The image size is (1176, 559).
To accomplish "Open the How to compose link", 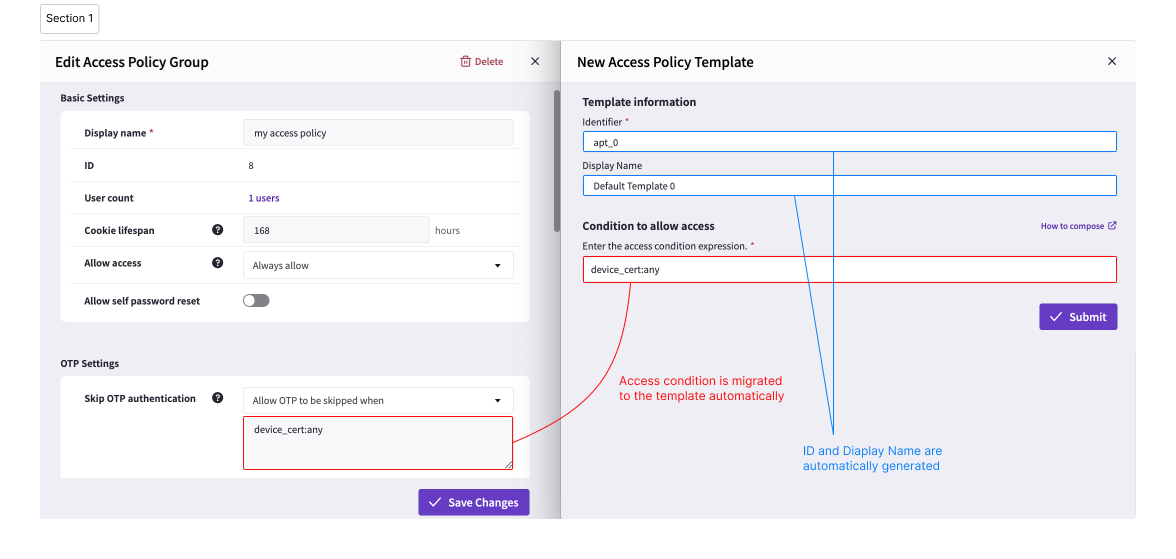I will 1072,226.
